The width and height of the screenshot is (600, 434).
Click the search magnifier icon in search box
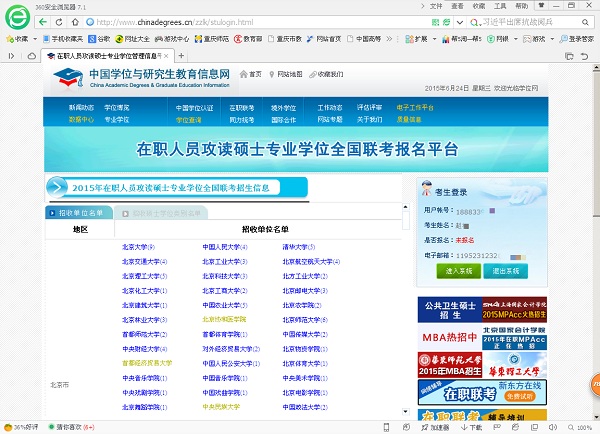click(585, 22)
